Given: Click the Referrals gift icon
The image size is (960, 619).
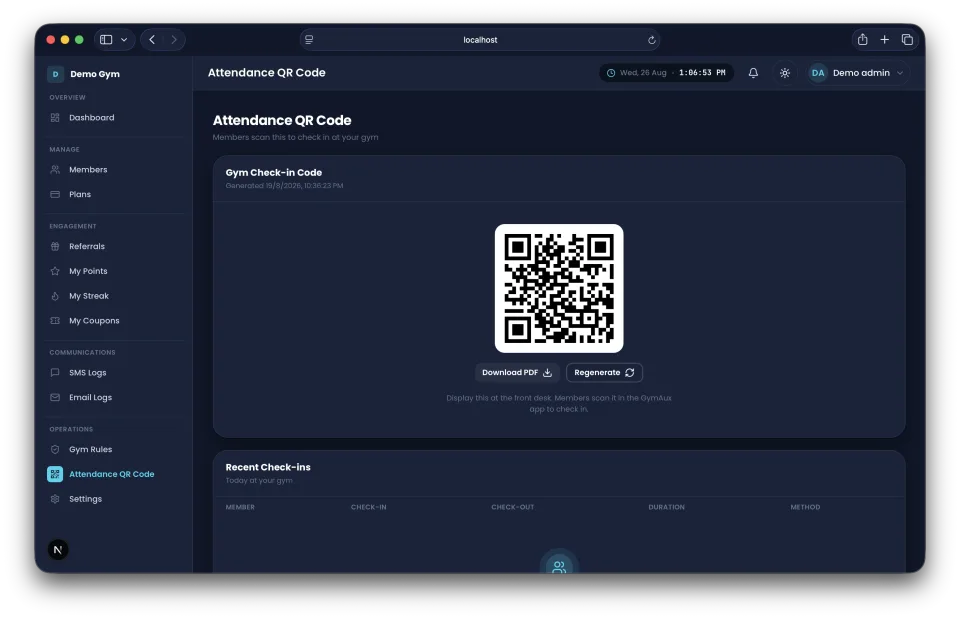Looking at the screenshot, I should [55, 246].
